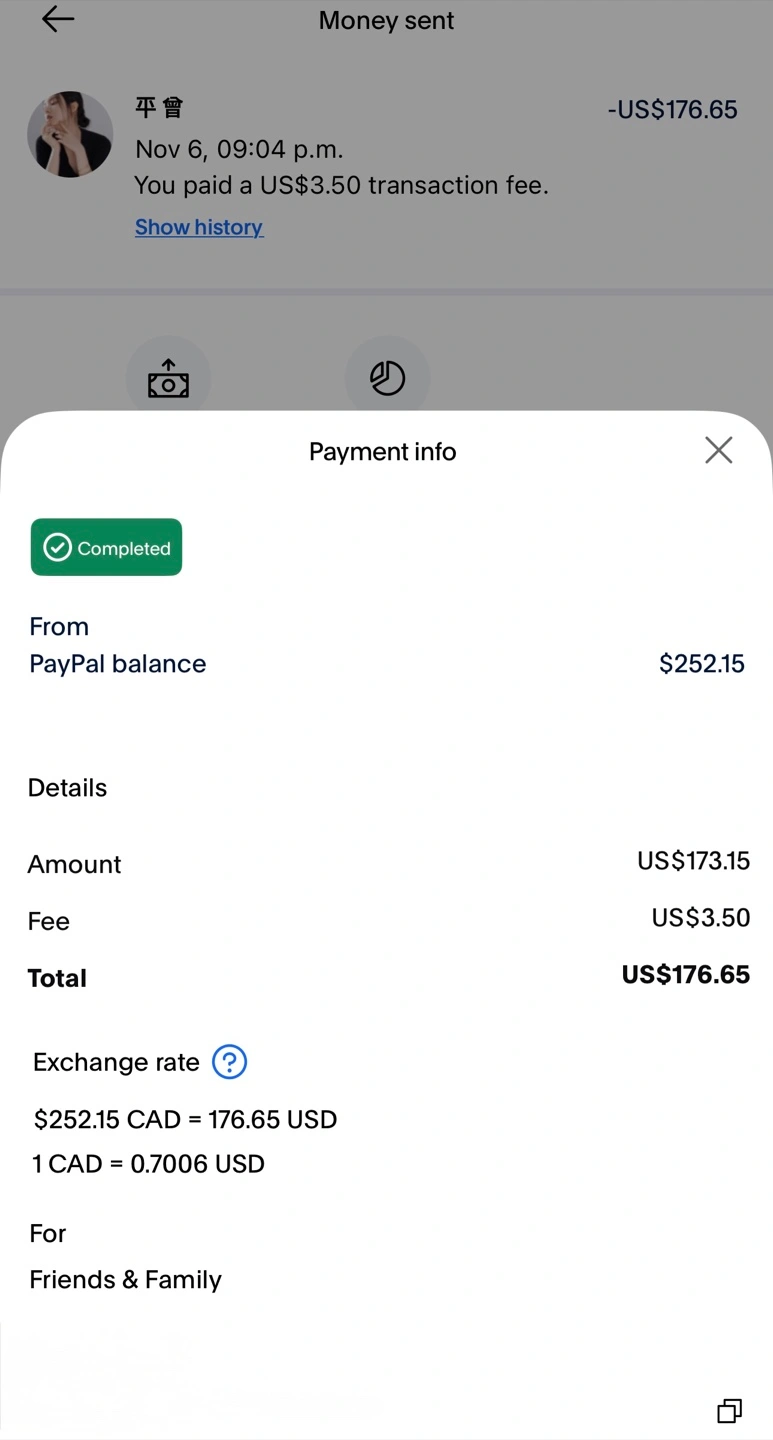The image size is (773, 1440).
Task: Tap the Amount US$173.15 value
Action: point(693,861)
